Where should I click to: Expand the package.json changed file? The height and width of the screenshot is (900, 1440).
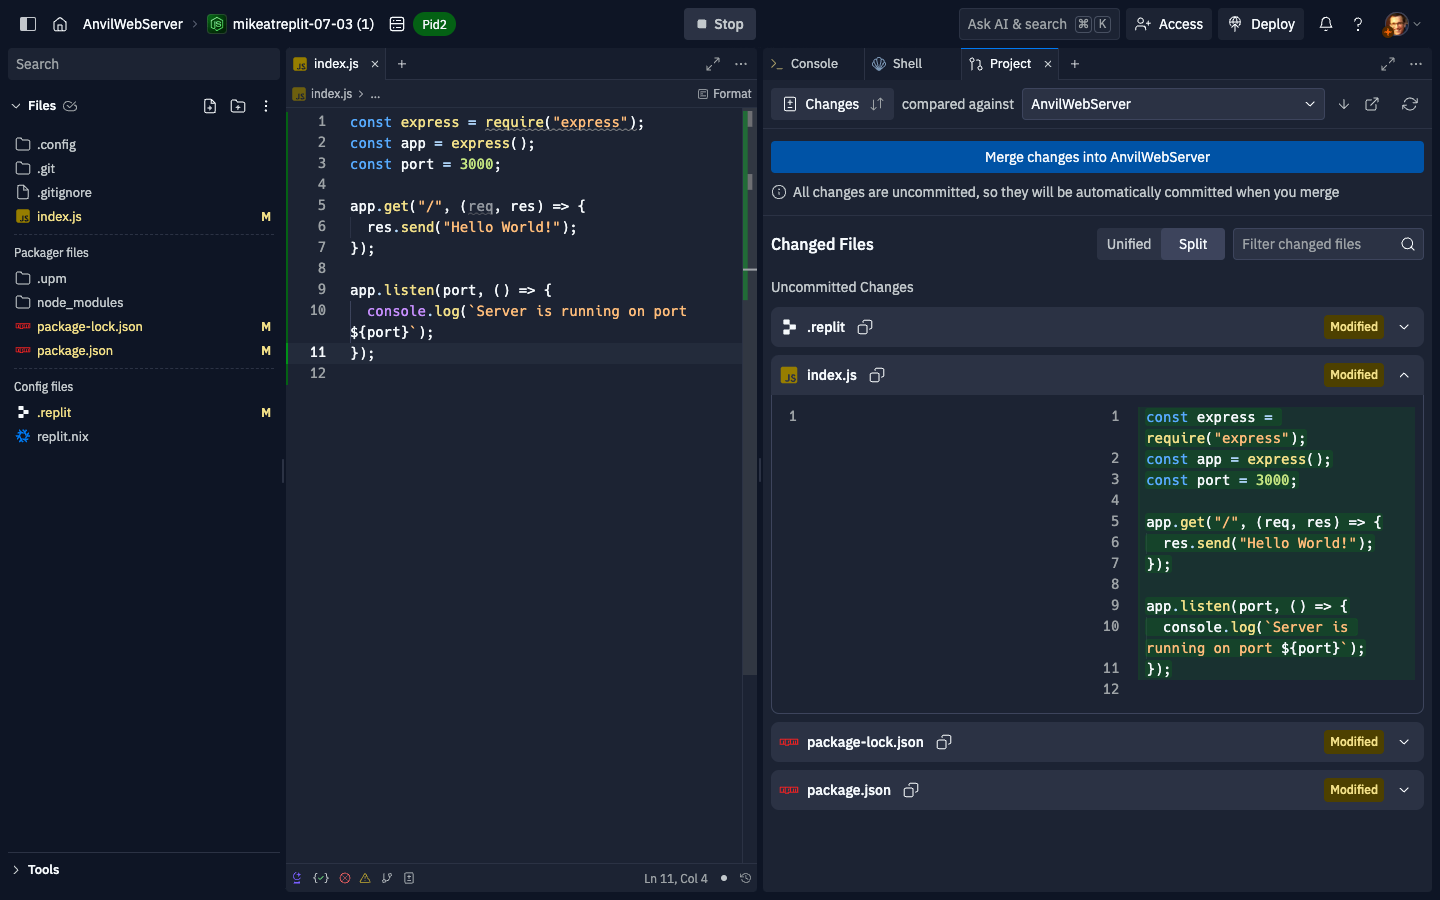1404,790
